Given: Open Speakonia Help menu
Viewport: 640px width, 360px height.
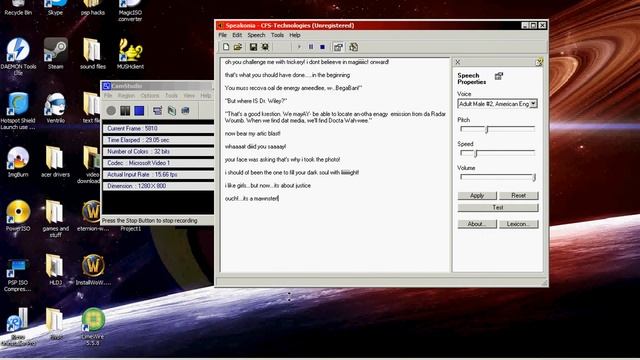Looking at the screenshot, I should (295, 35).
